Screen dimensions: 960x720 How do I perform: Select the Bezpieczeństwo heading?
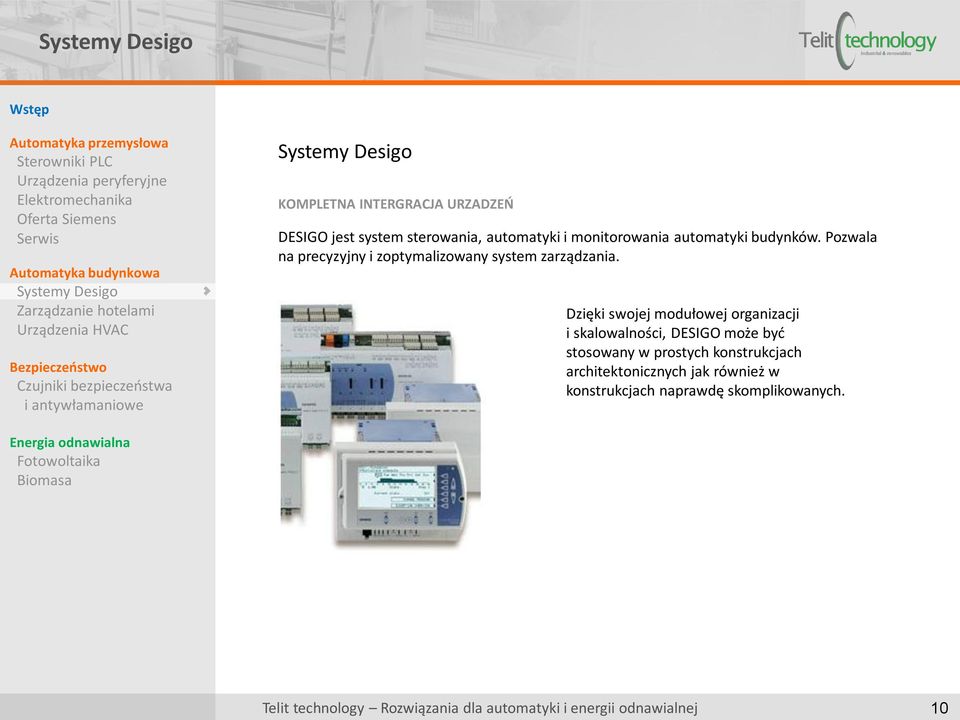tap(58, 367)
